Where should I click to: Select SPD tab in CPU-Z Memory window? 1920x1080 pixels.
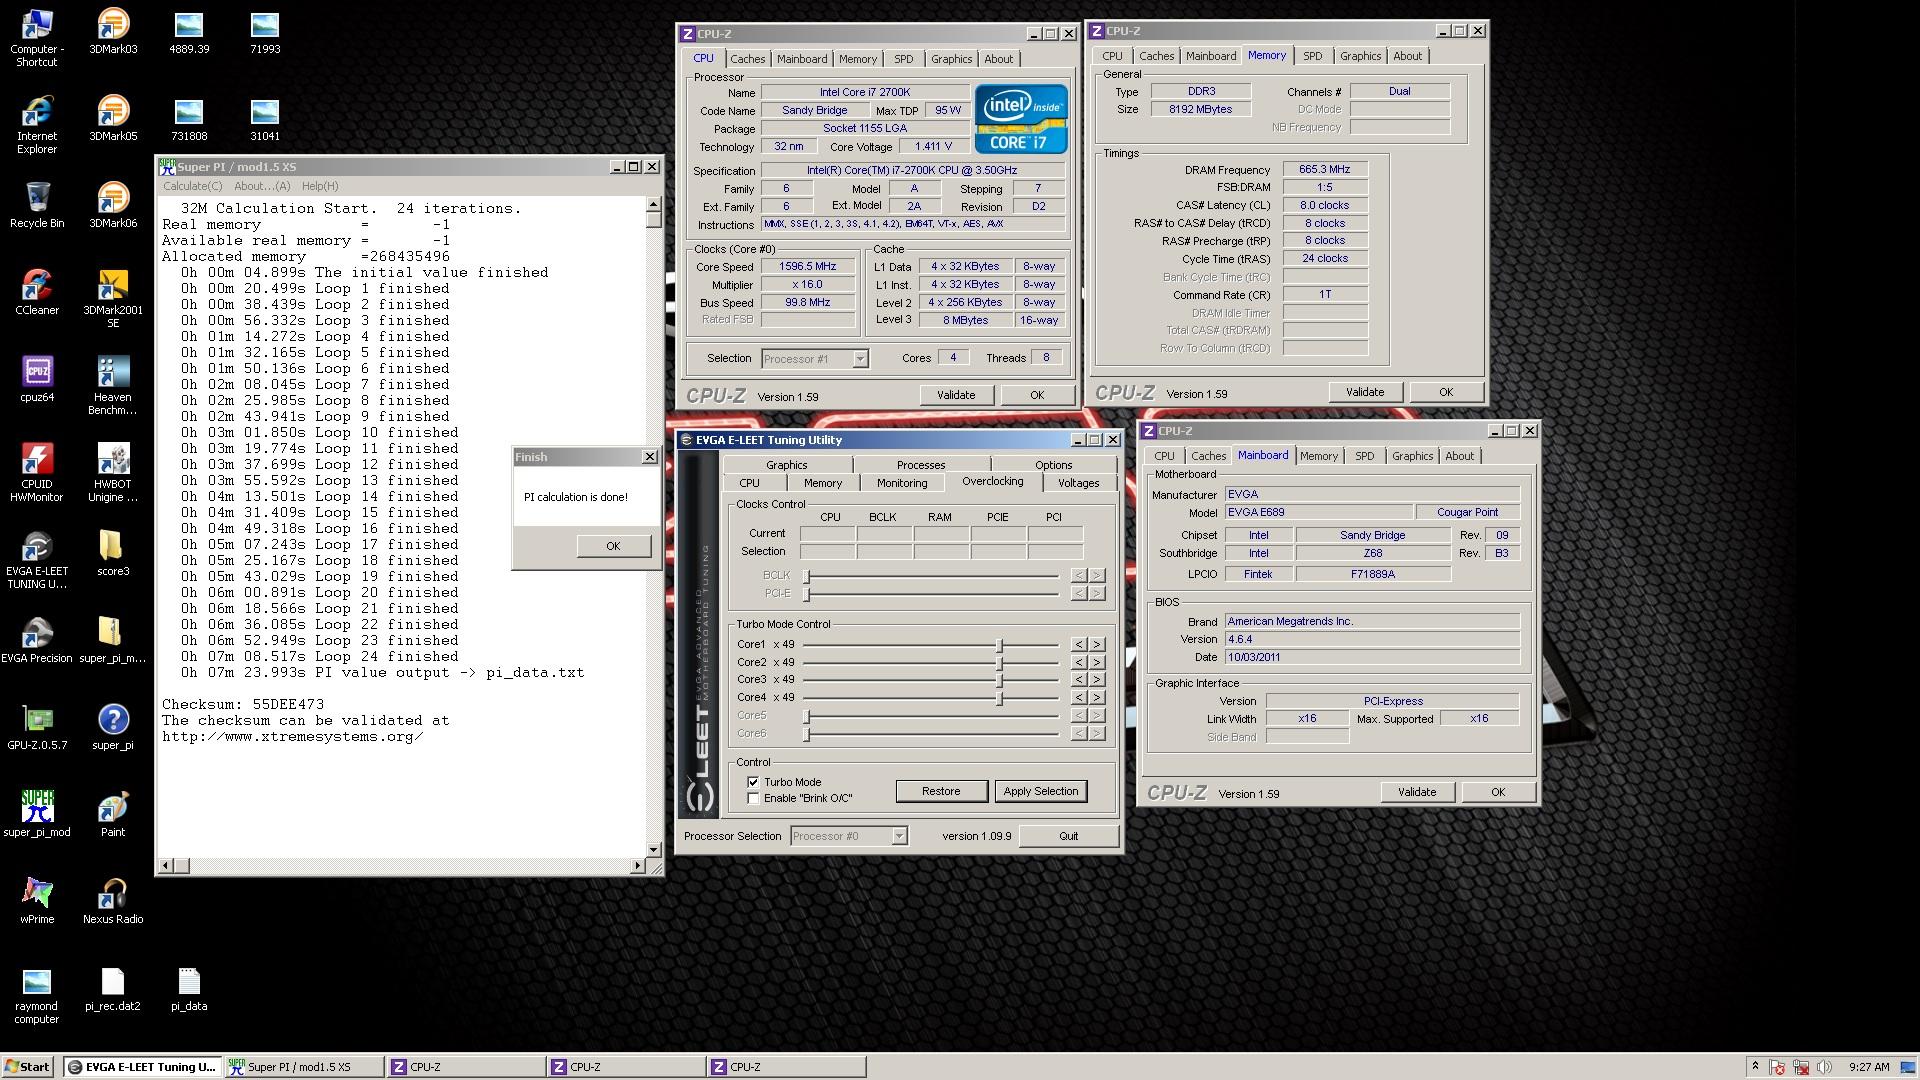[x=1312, y=56]
